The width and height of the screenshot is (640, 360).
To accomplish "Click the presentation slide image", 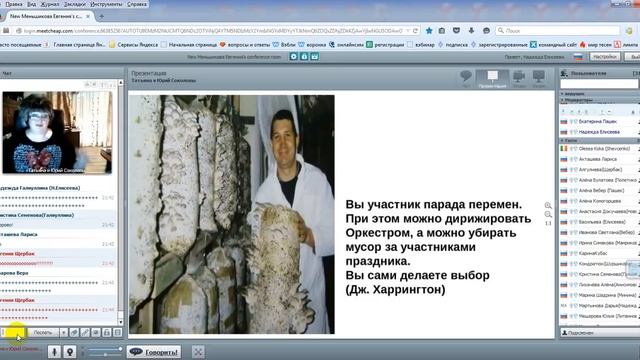I will tap(232, 214).
